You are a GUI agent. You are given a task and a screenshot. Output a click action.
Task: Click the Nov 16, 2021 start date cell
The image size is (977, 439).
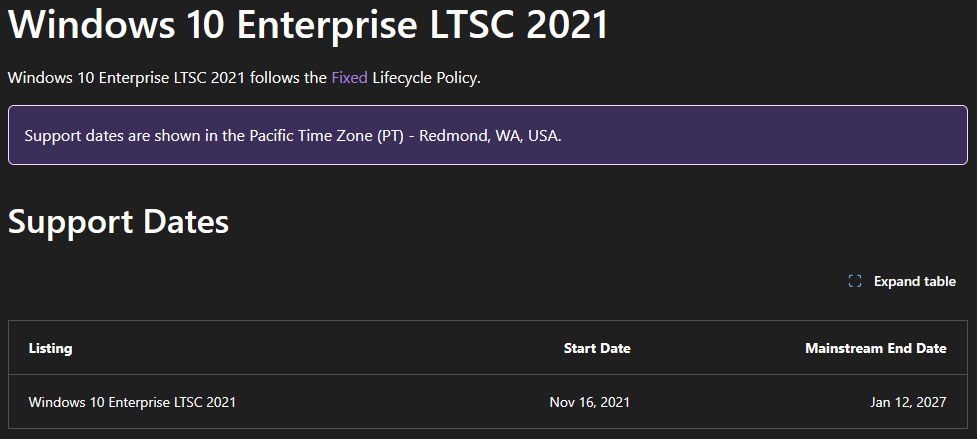pos(590,403)
